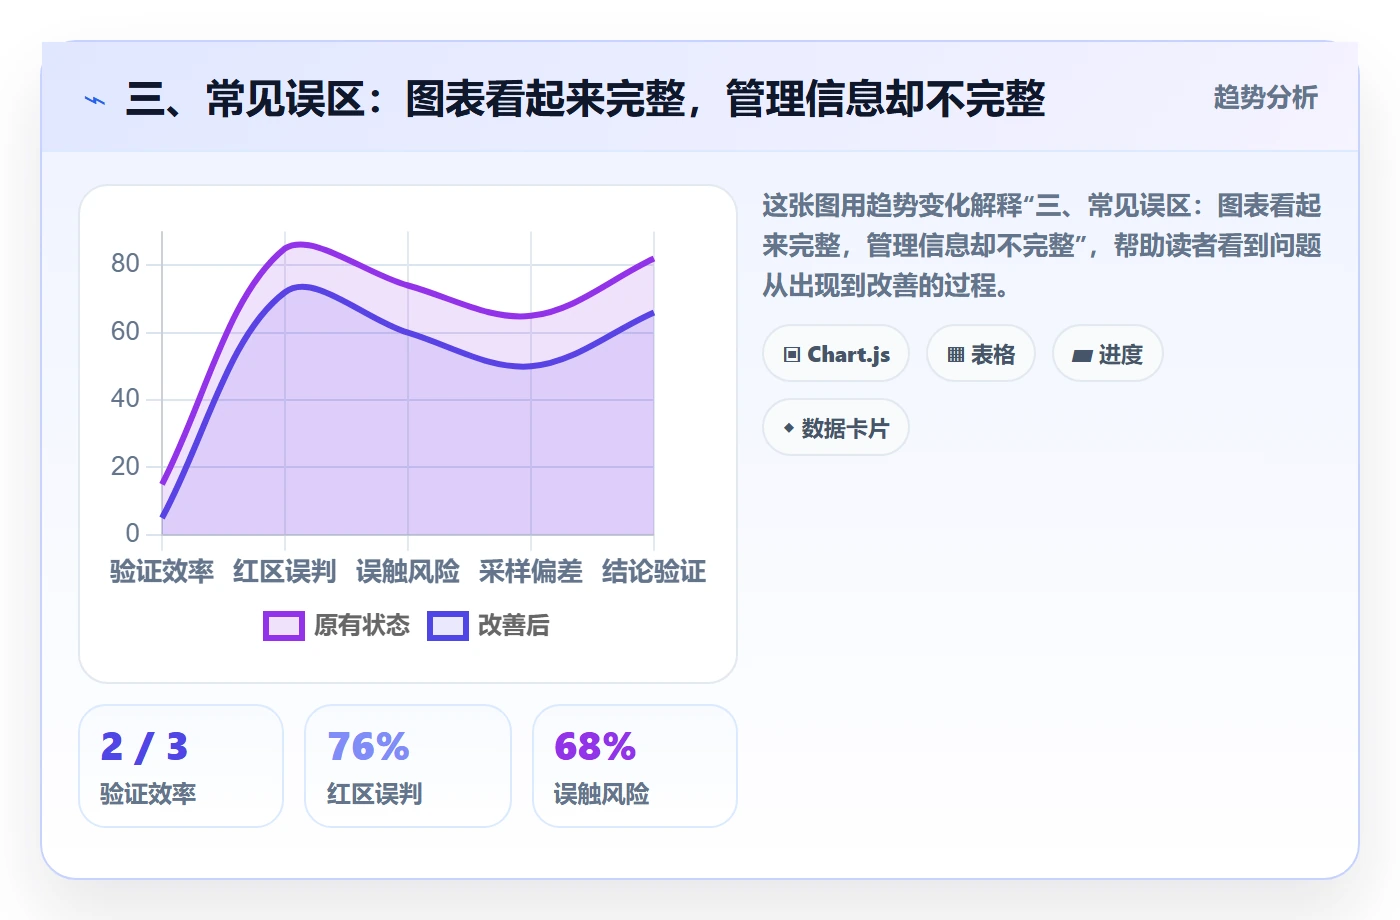Click the 红区误判 x-axis label
The height and width of the screenshot is (920, 1400).
click(x=285, y=572)
